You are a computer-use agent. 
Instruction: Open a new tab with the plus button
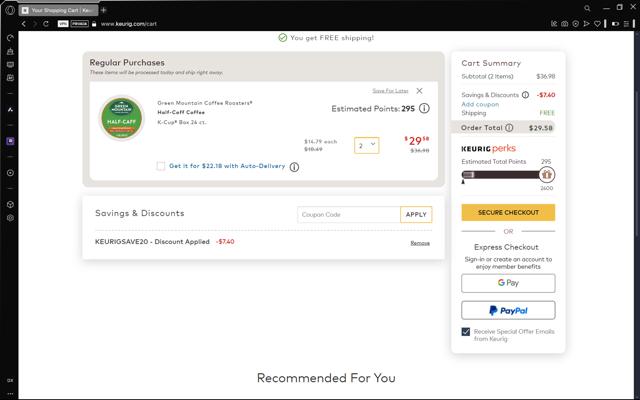(104, 10)
